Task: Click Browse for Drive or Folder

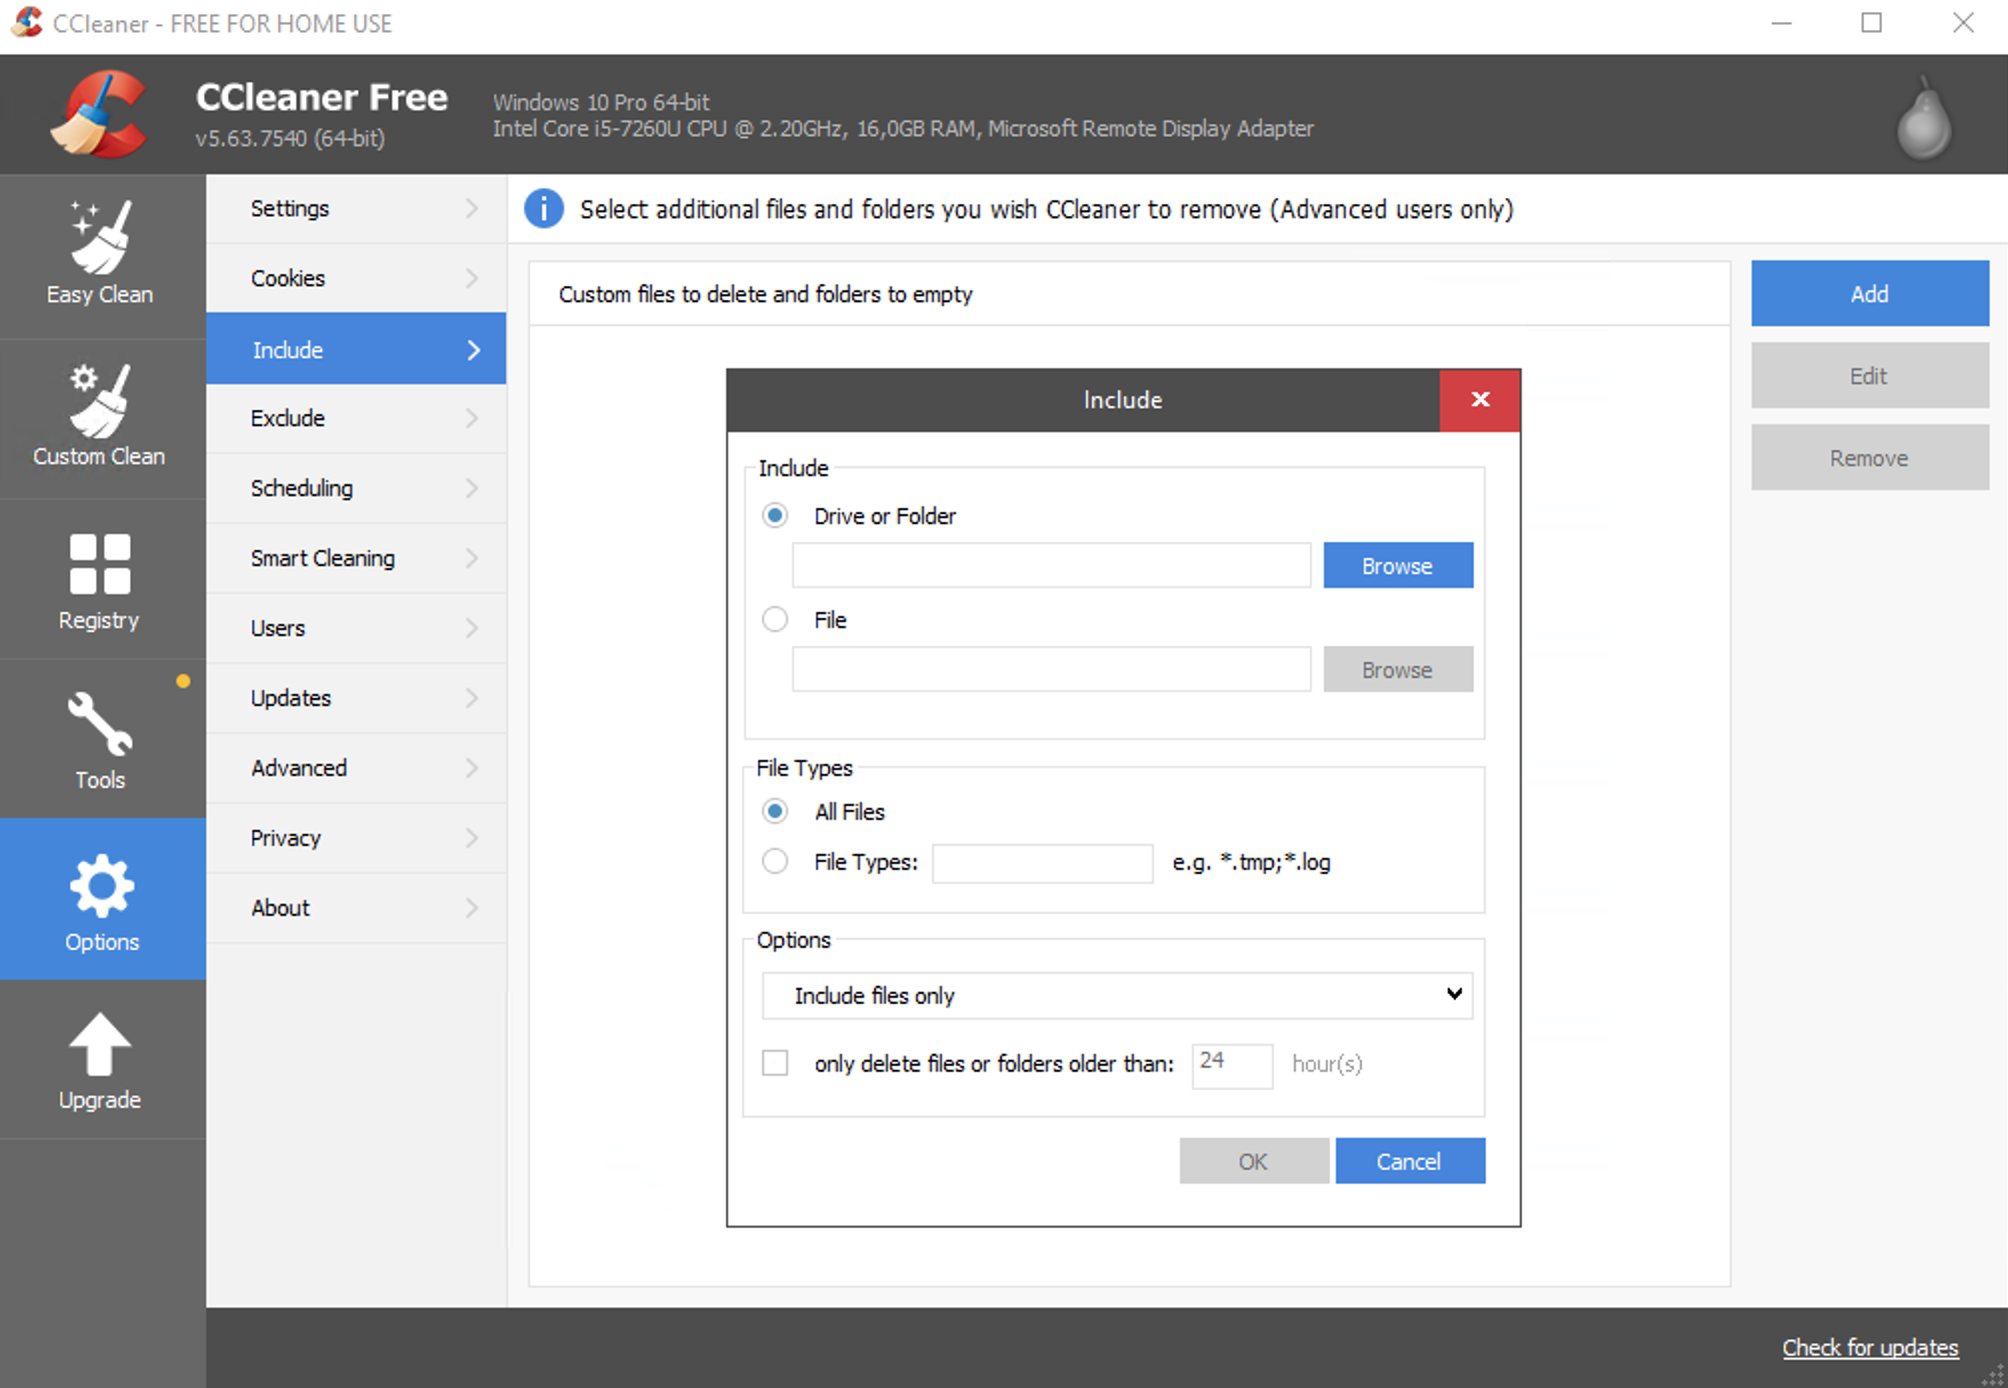Action: point(1397,566)
